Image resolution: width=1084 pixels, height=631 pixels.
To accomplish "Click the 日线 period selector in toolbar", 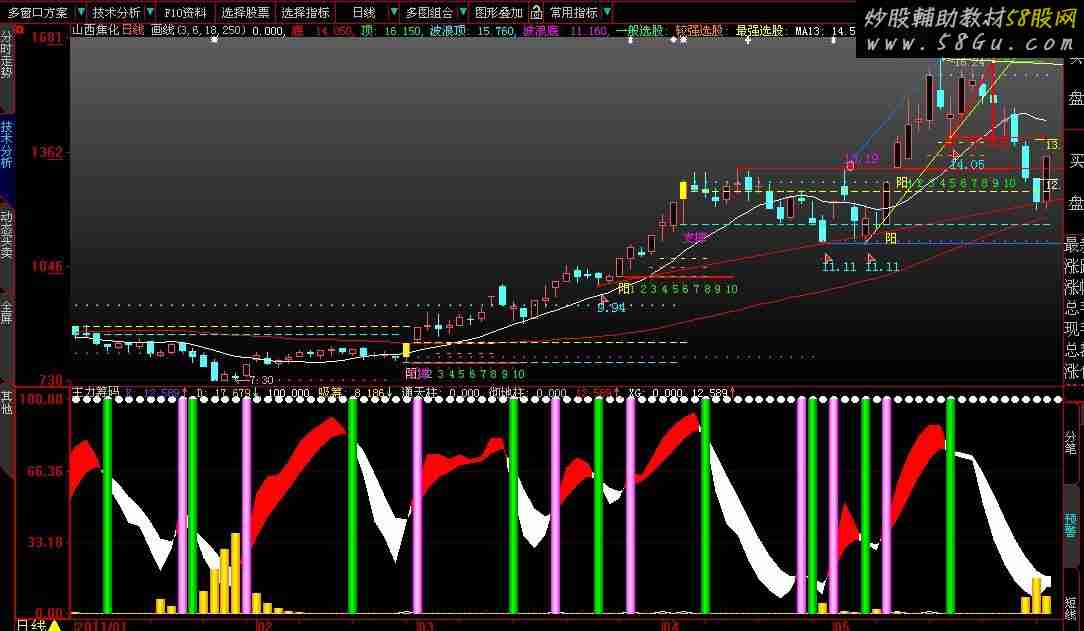I will (364, 12).
